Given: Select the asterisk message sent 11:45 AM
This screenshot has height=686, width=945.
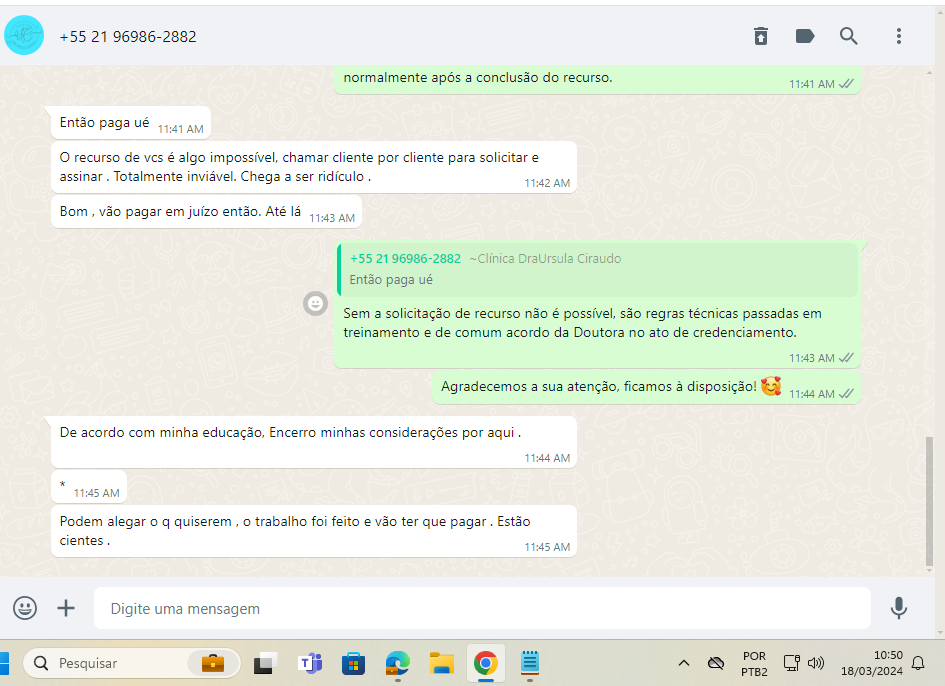Looking at the screenshot, I should [89, 486].
